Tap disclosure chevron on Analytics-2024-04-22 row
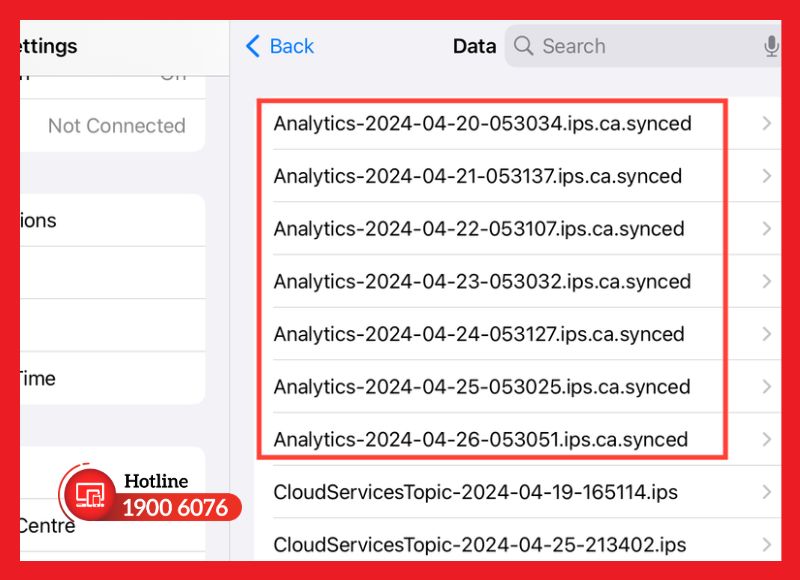Viewport: 800px width, 580px height. point(765,229)
